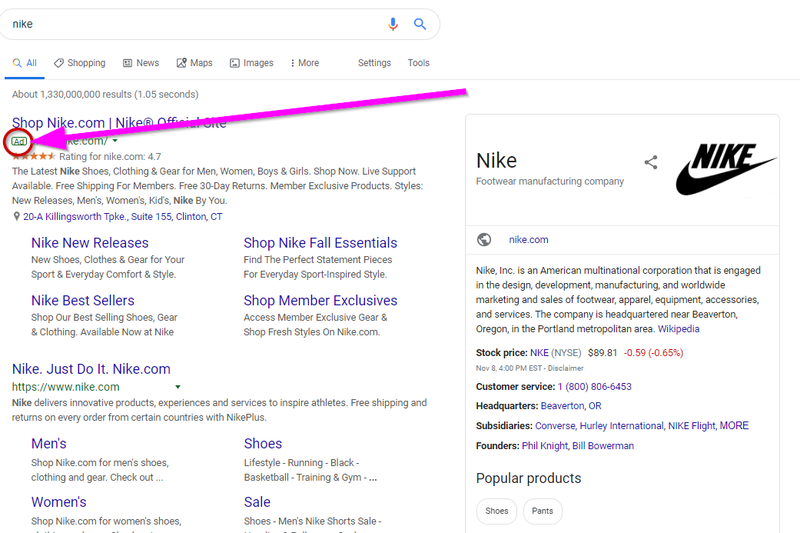
Task: Open the Shop Nike.com ad headline
Action: [x=119, y=123]
